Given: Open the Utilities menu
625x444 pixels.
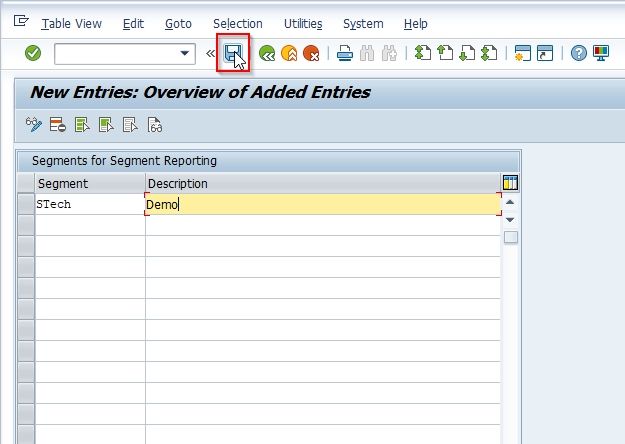Looking at the screenshot, I should click(x=303, y=24).
